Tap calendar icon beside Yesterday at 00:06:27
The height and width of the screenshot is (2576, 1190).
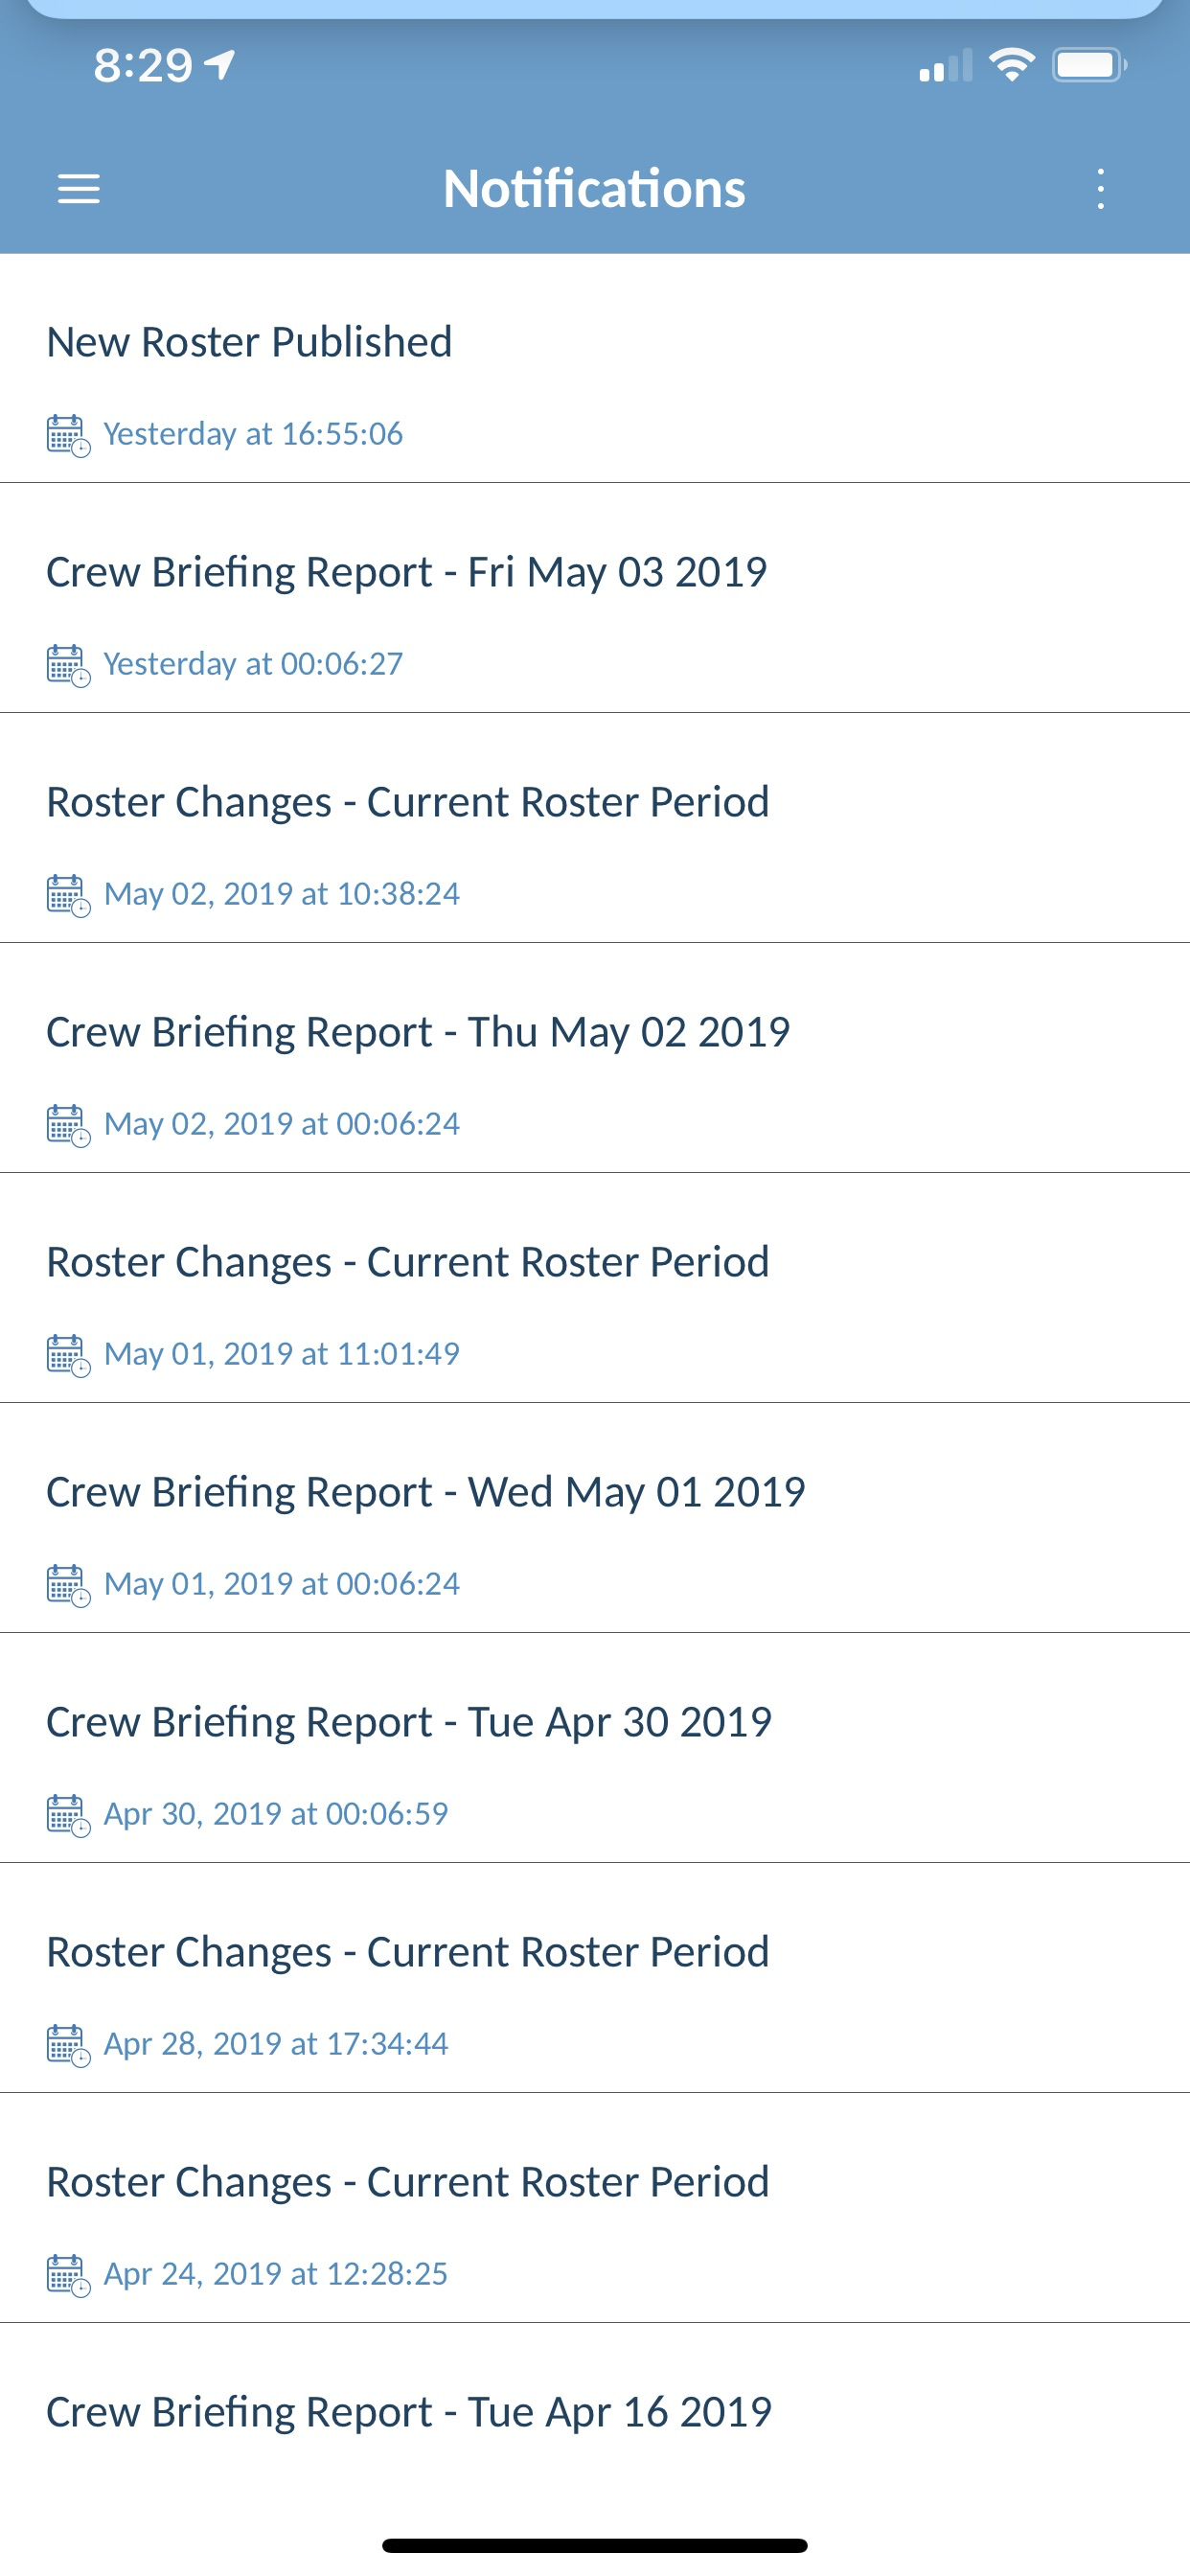(69, 665)
